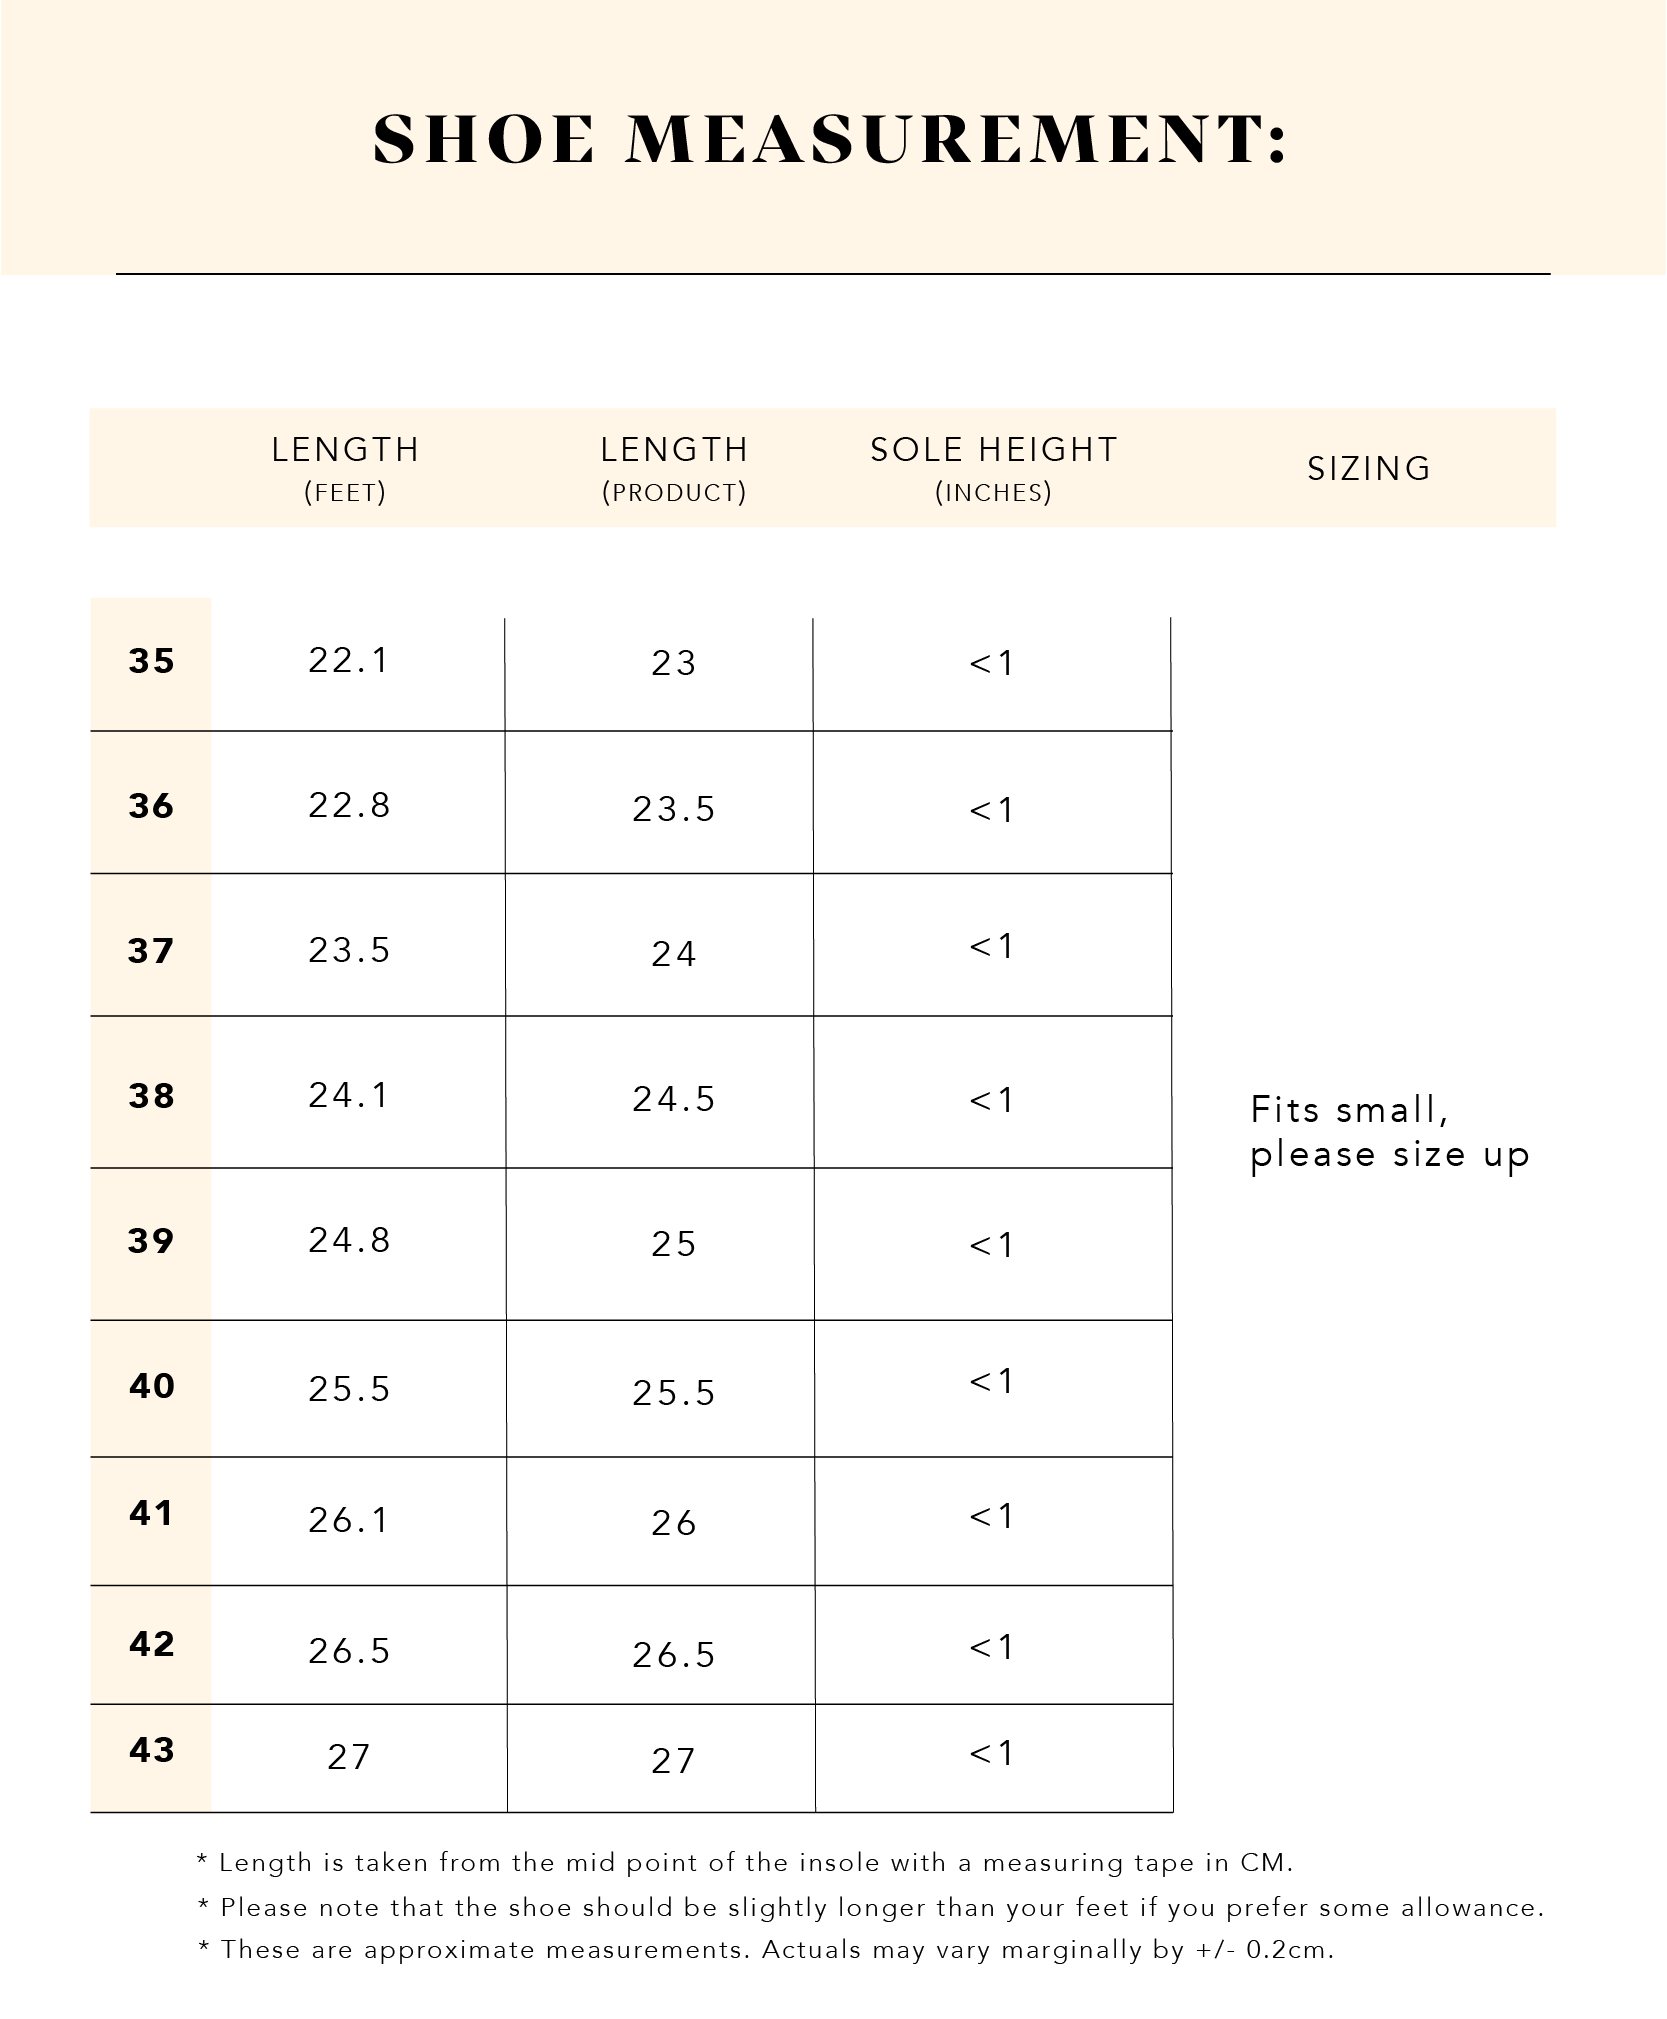
Task: Select the size 43 row label
Action: pyautogui.click(x=152, y=1749)
